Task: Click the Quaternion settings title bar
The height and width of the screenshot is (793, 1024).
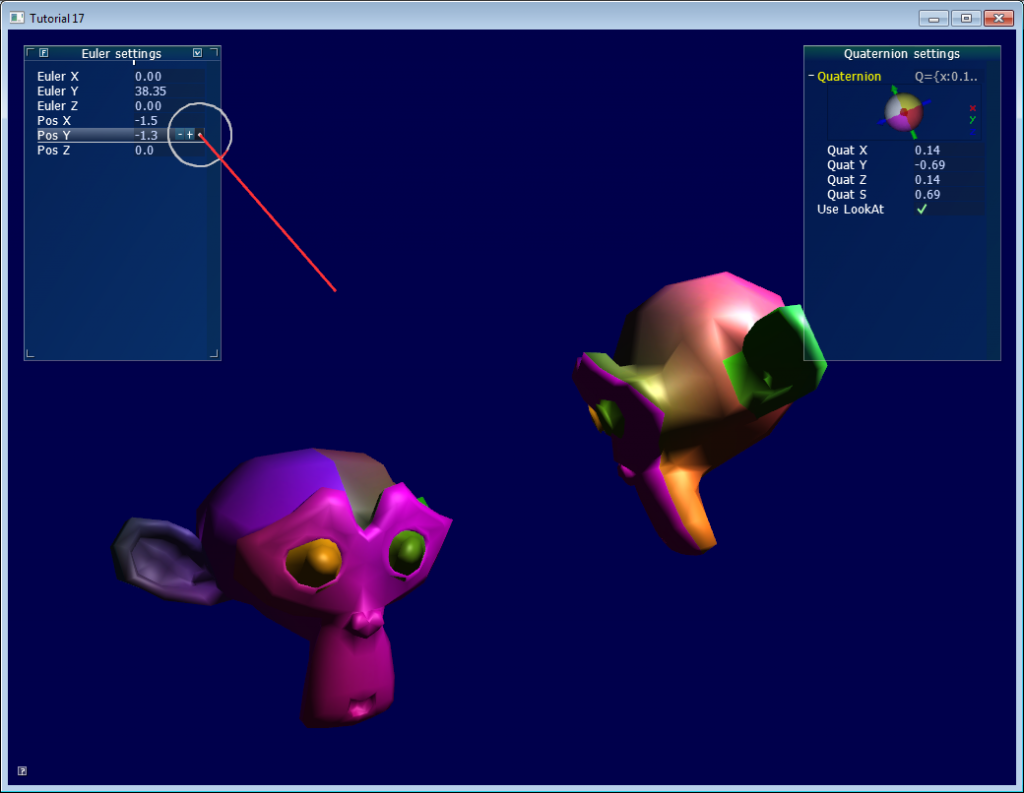Action: tap(901, 54)
